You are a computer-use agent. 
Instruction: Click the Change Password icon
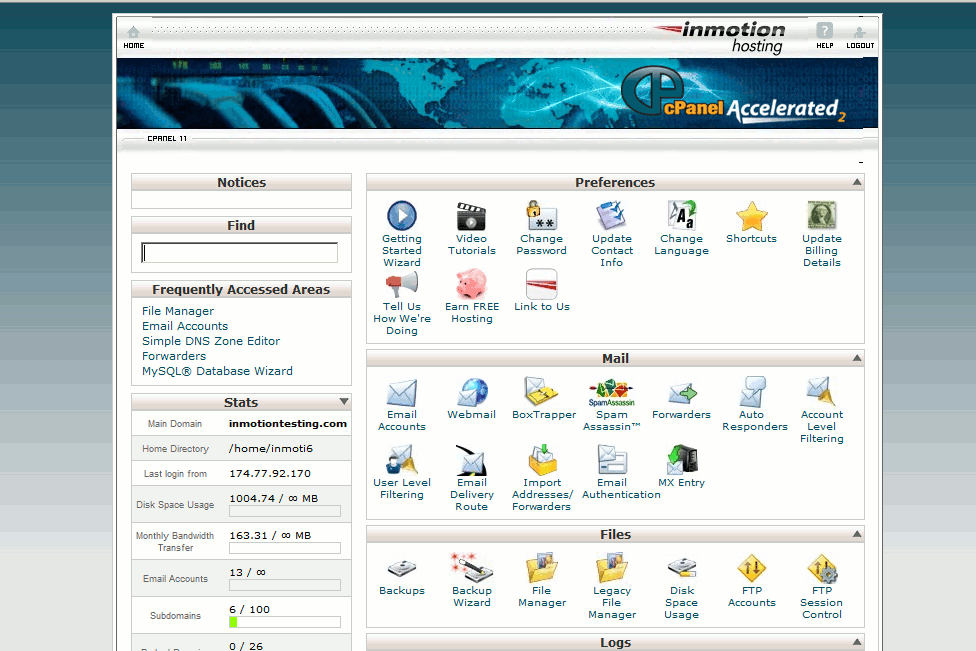coord(541,217)
